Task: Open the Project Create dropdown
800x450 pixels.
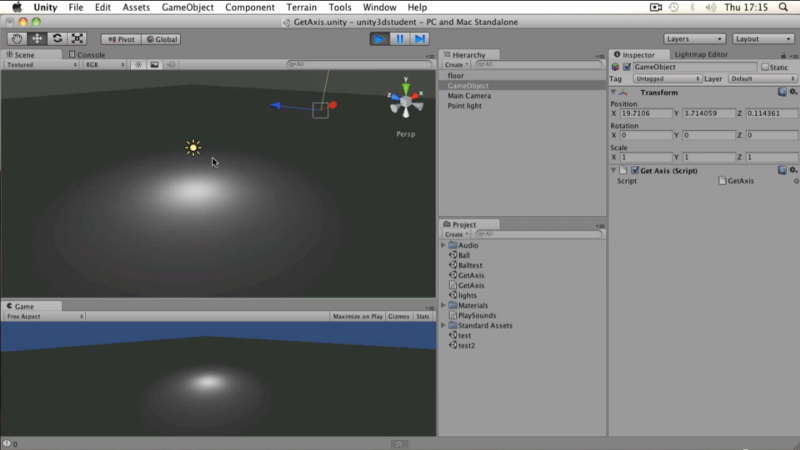Action: pos(456,234)
